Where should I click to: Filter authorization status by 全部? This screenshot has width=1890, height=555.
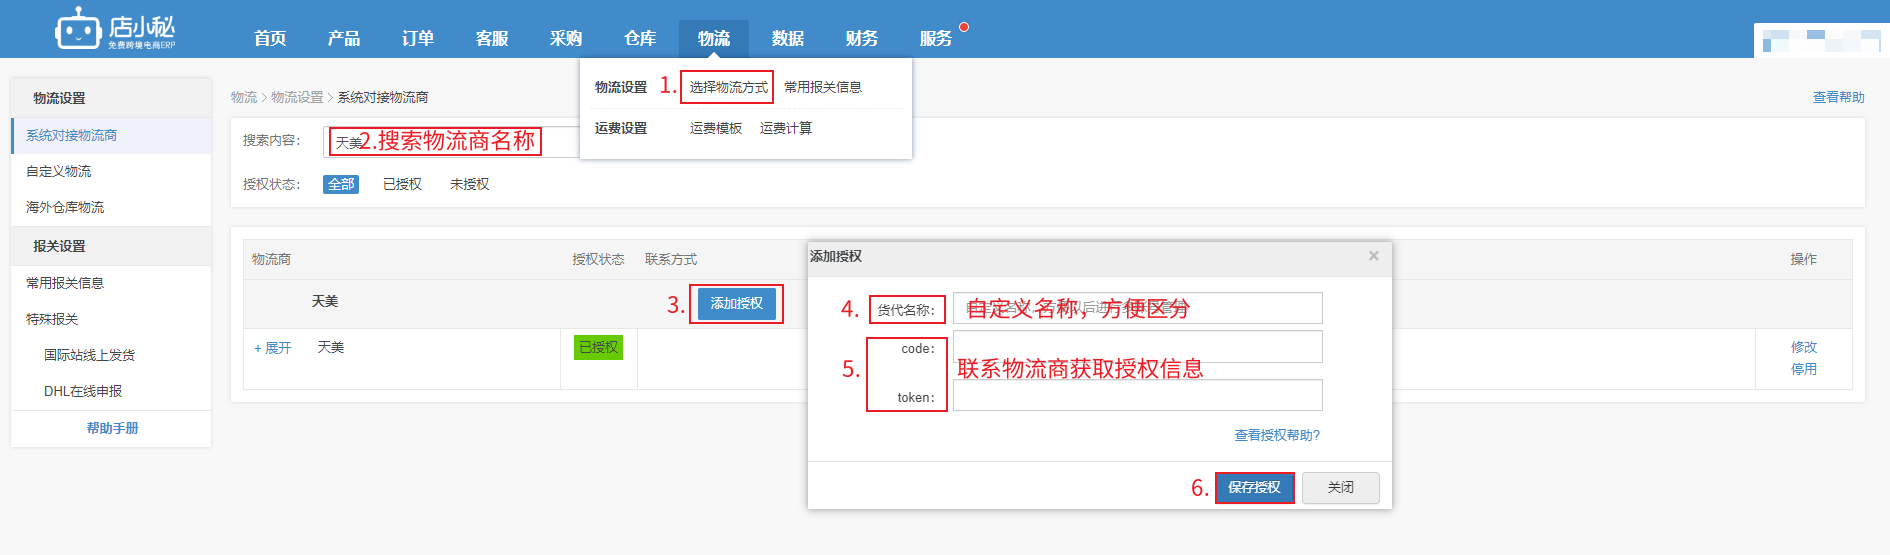point(341,184)
